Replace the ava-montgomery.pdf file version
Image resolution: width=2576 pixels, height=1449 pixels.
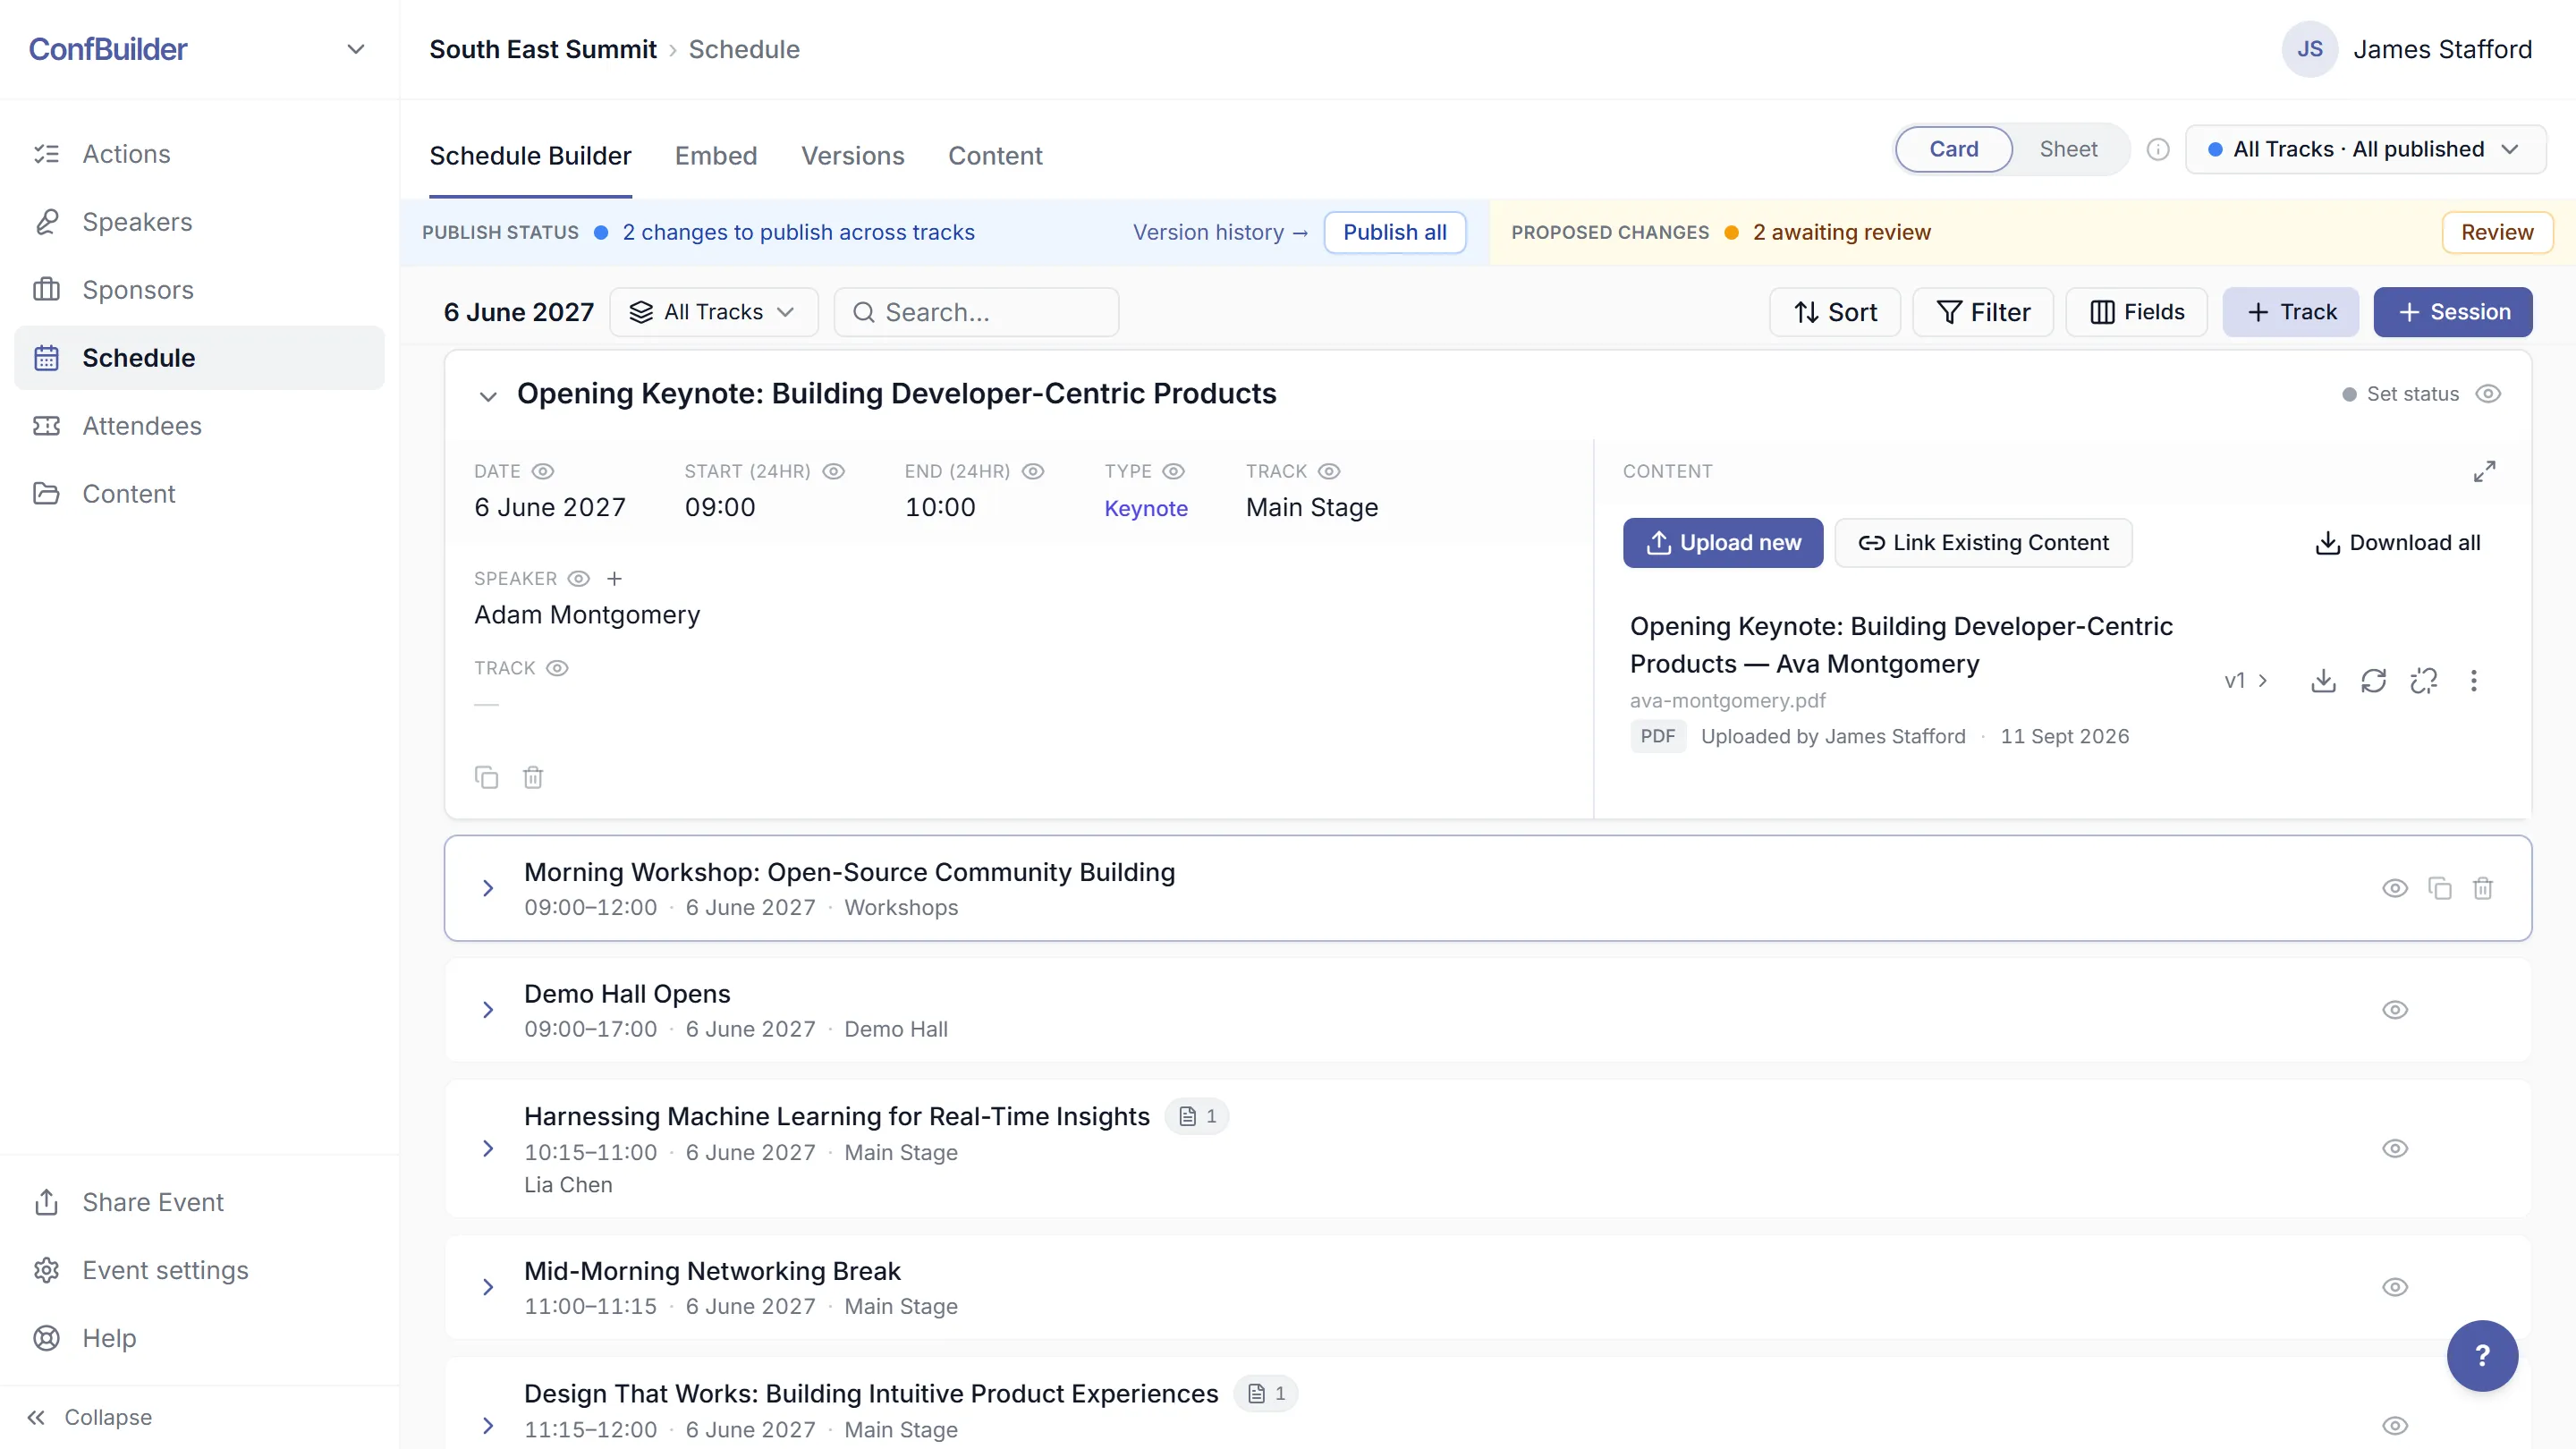[2374, 681]
